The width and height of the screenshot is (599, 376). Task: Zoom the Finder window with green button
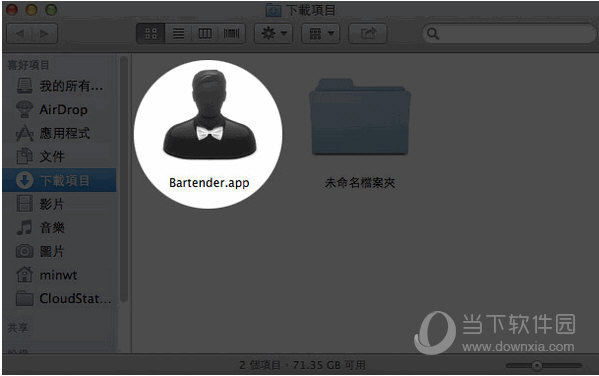tap(51, 10)
